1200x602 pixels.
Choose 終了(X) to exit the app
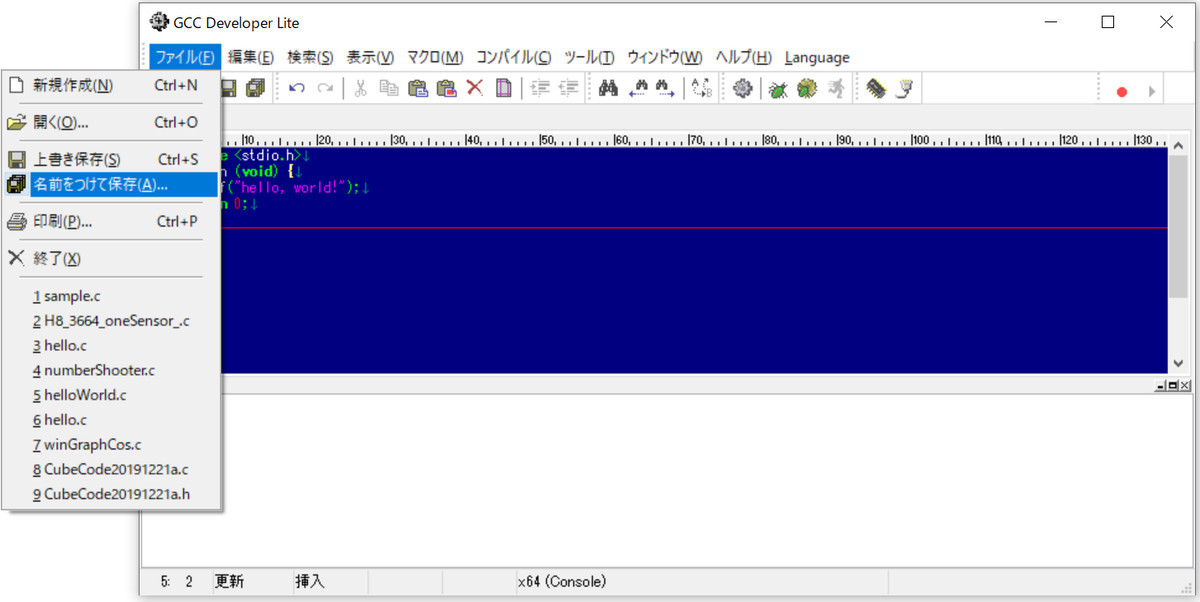coord(112,258)
